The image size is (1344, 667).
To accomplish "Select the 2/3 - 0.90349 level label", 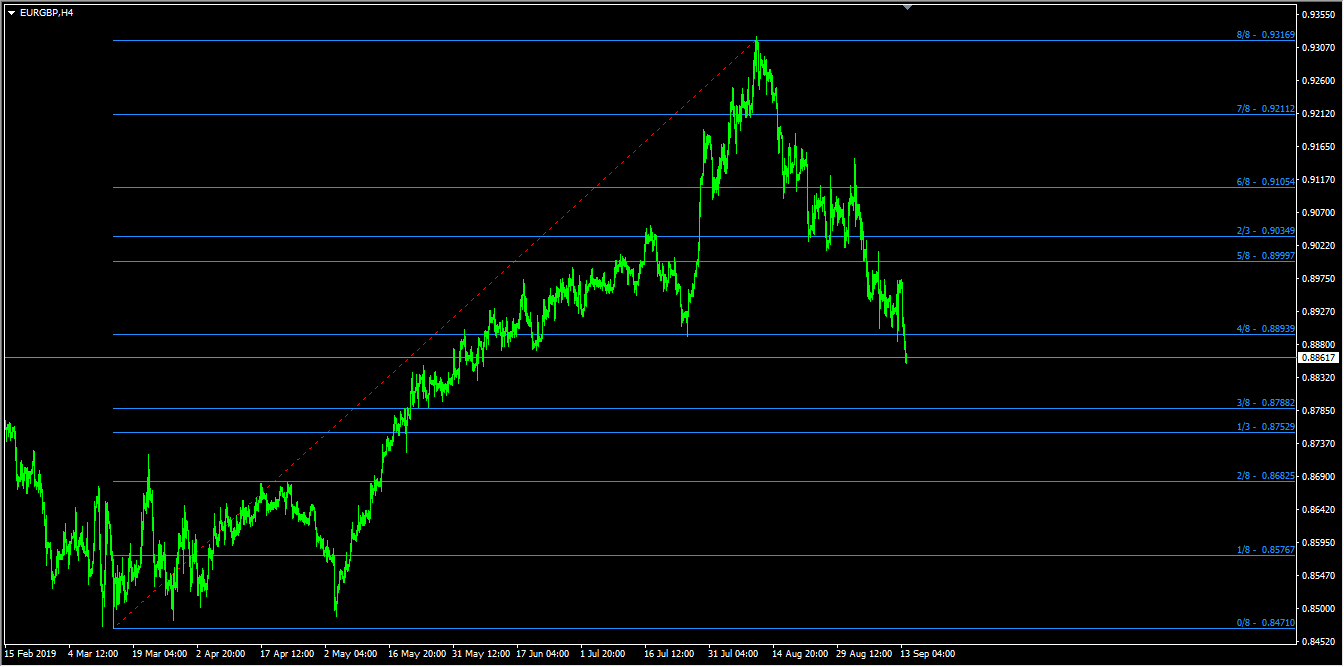I will point(1266,231).
